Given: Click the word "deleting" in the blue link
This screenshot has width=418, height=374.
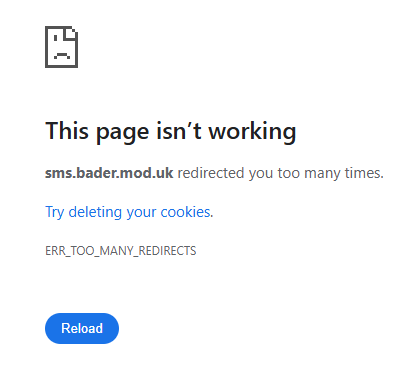Looking at the screenshot, I should pyautogui.click(x=95, y=212).
